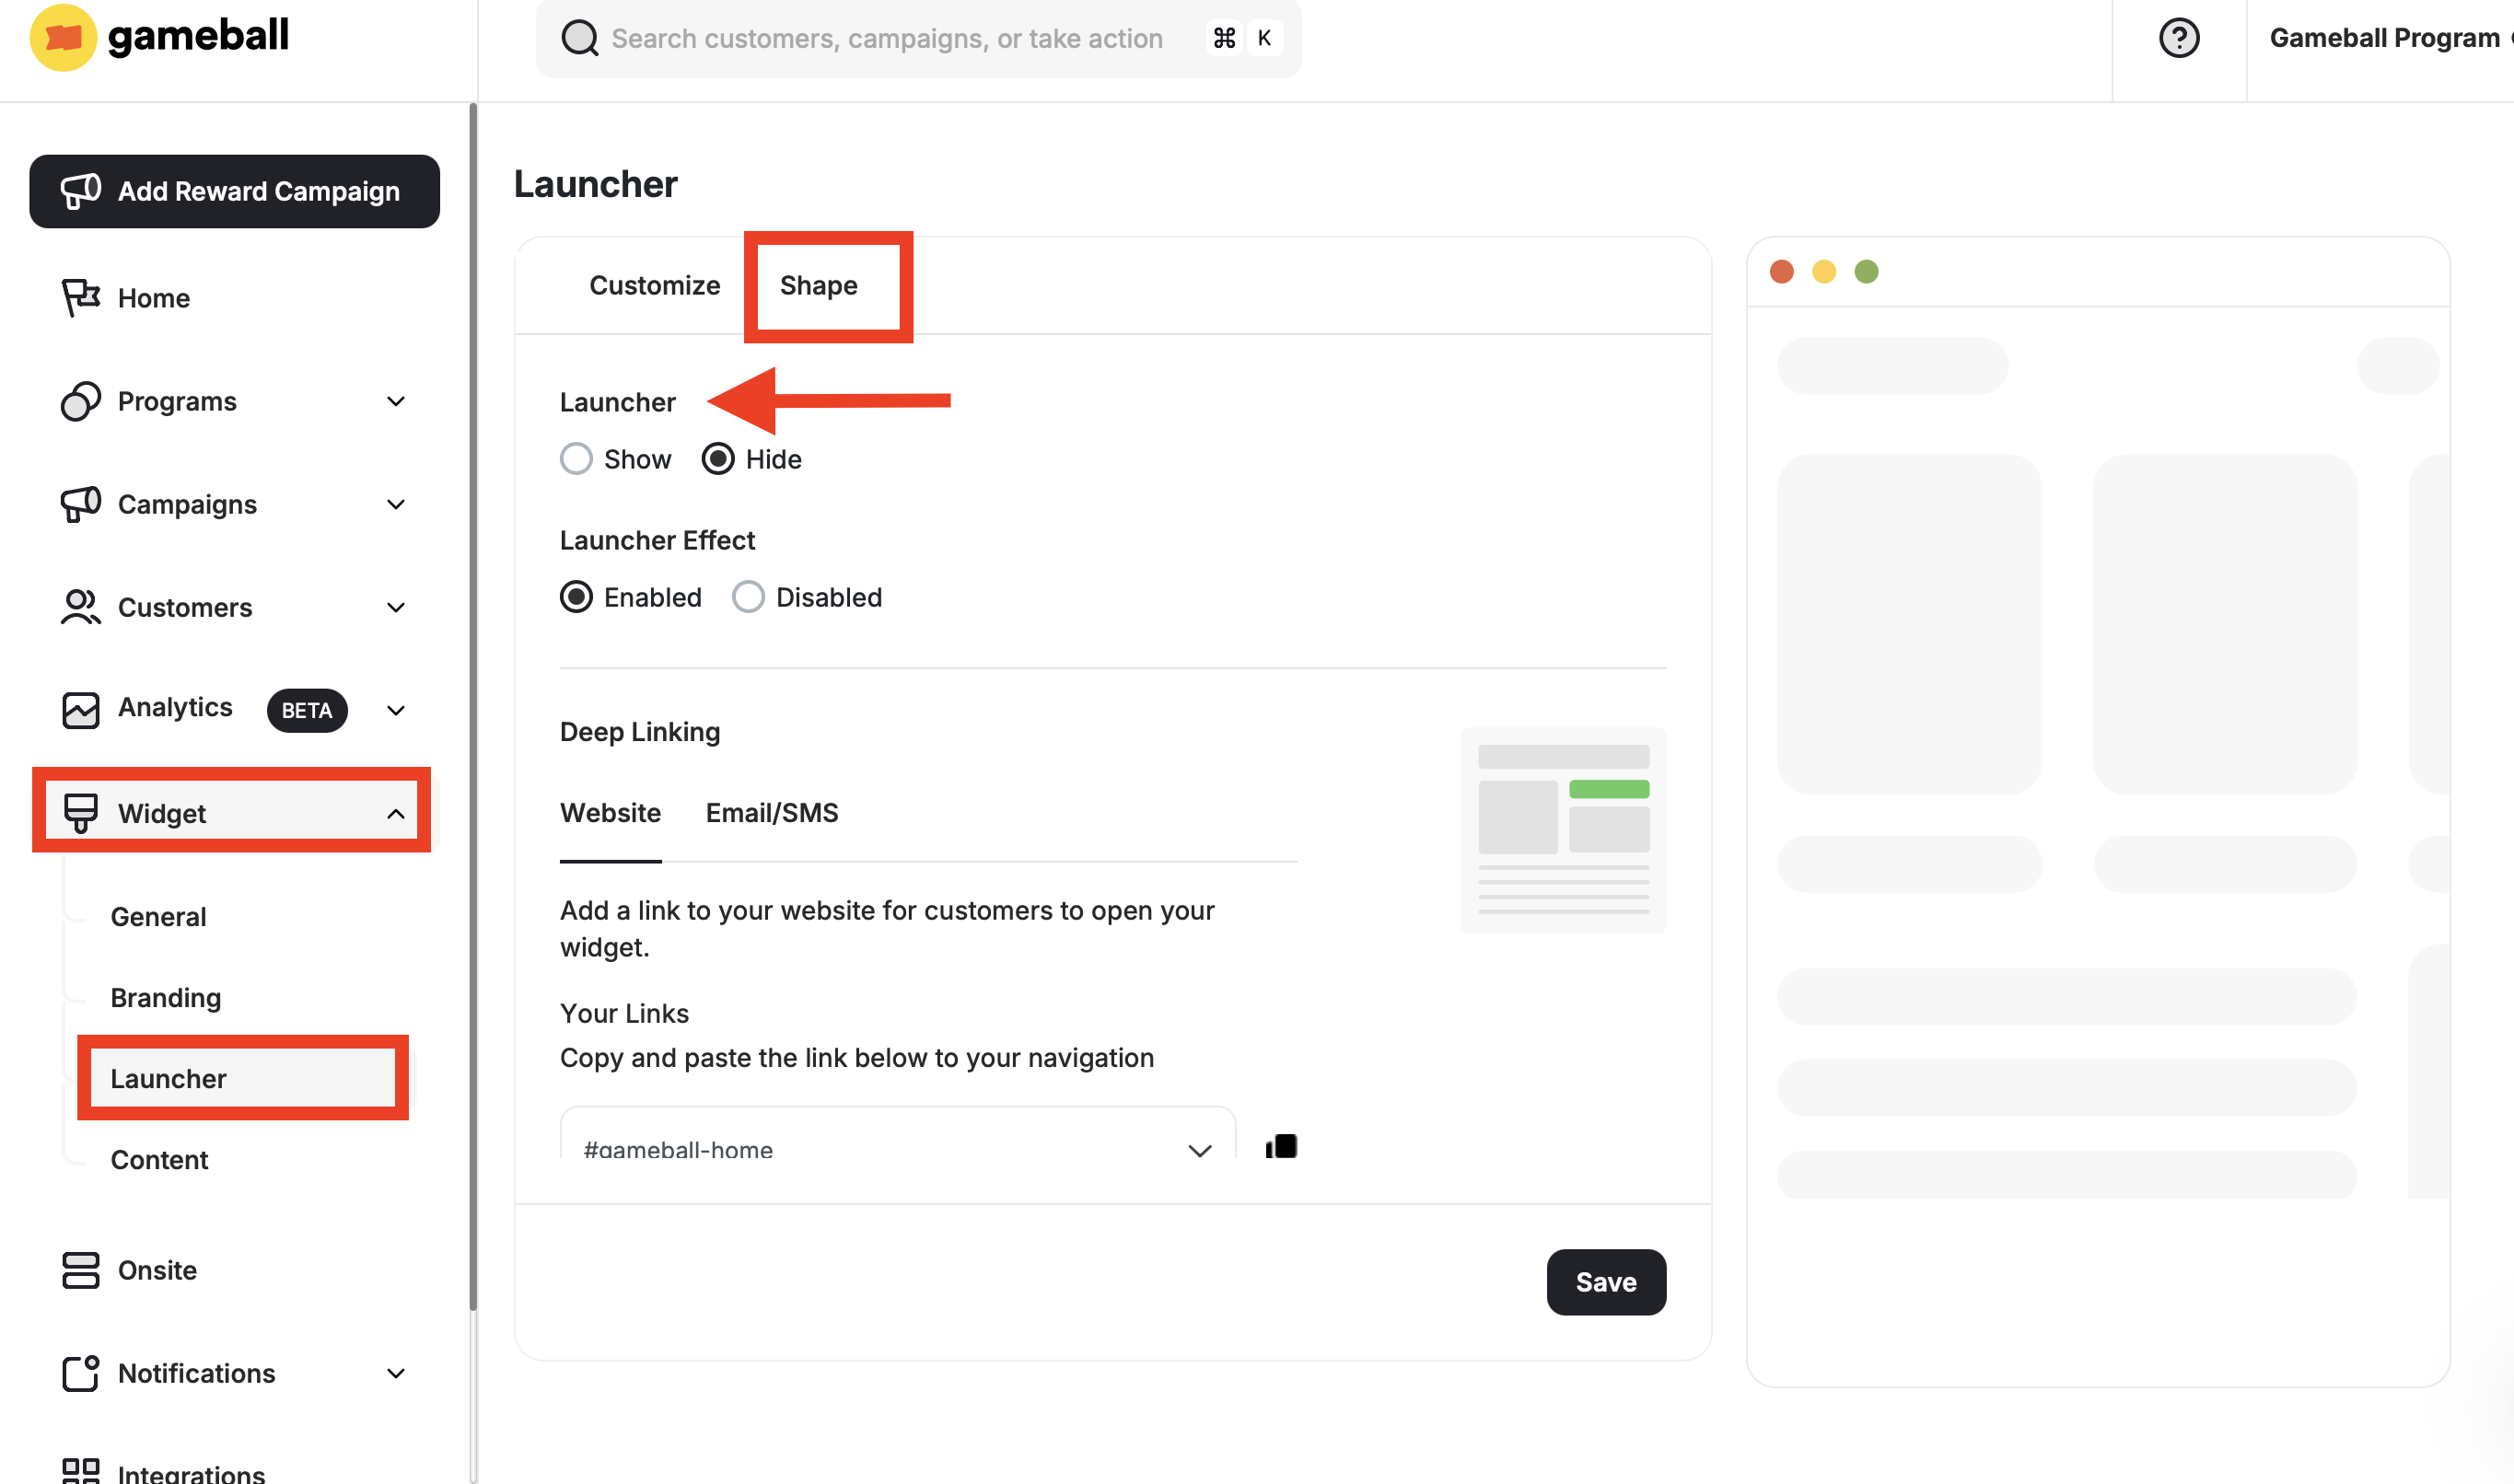Click the Integrations grid icon

pos(80,1470)
